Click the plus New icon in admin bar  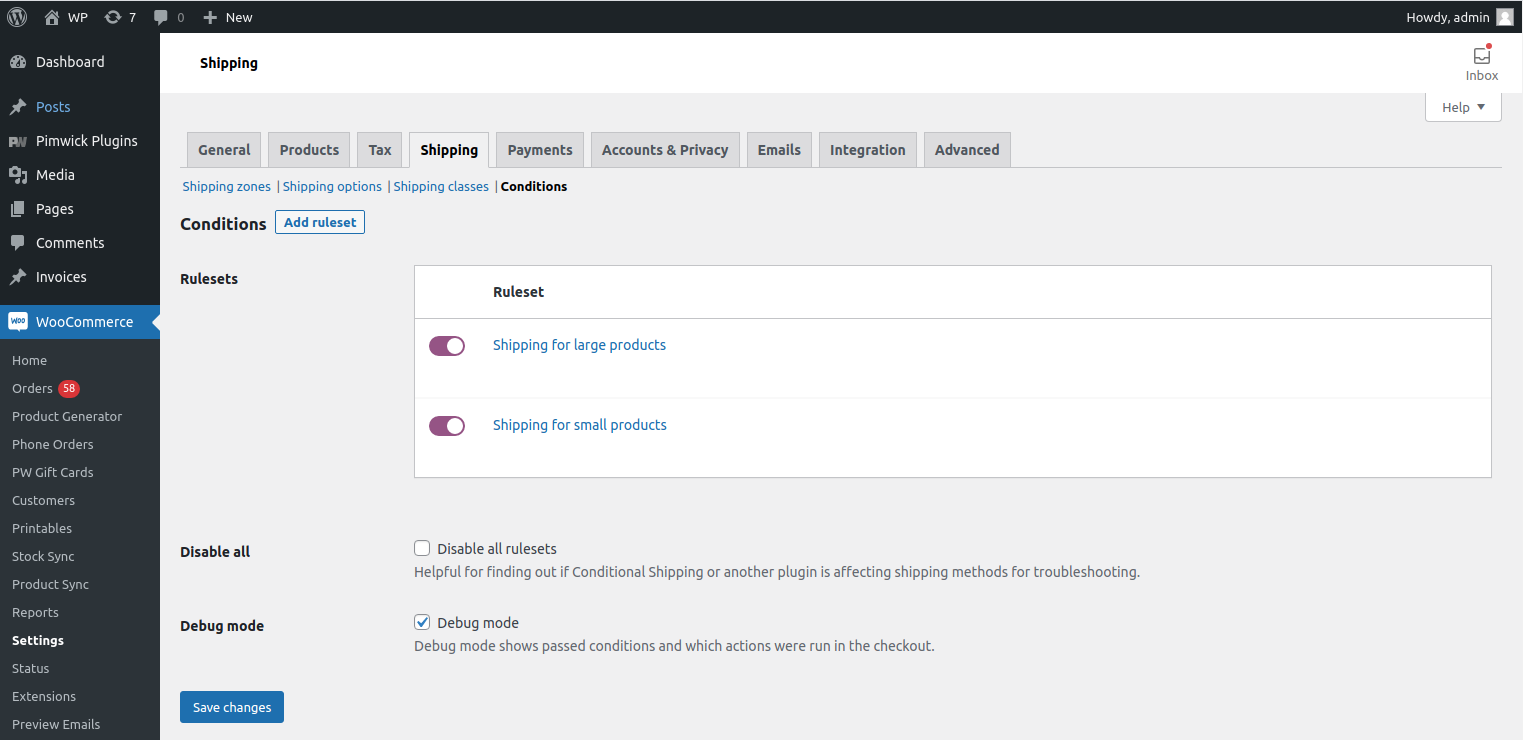click(210, 17)
